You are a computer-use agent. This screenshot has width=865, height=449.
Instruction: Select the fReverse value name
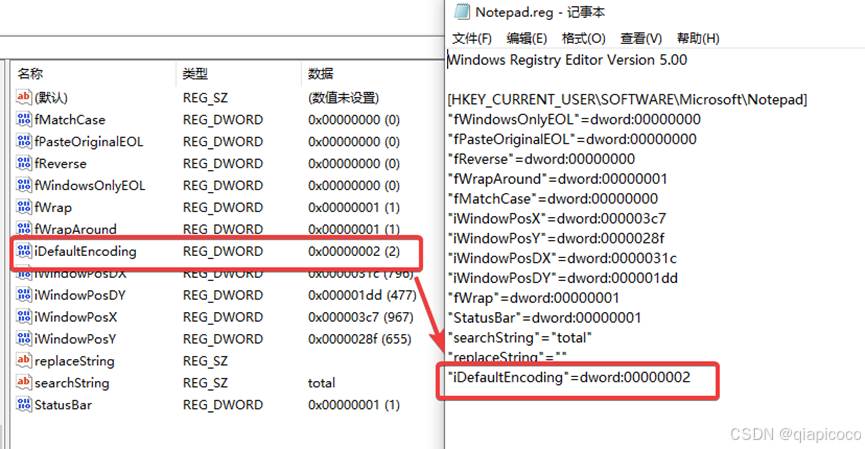pos(60,164)
